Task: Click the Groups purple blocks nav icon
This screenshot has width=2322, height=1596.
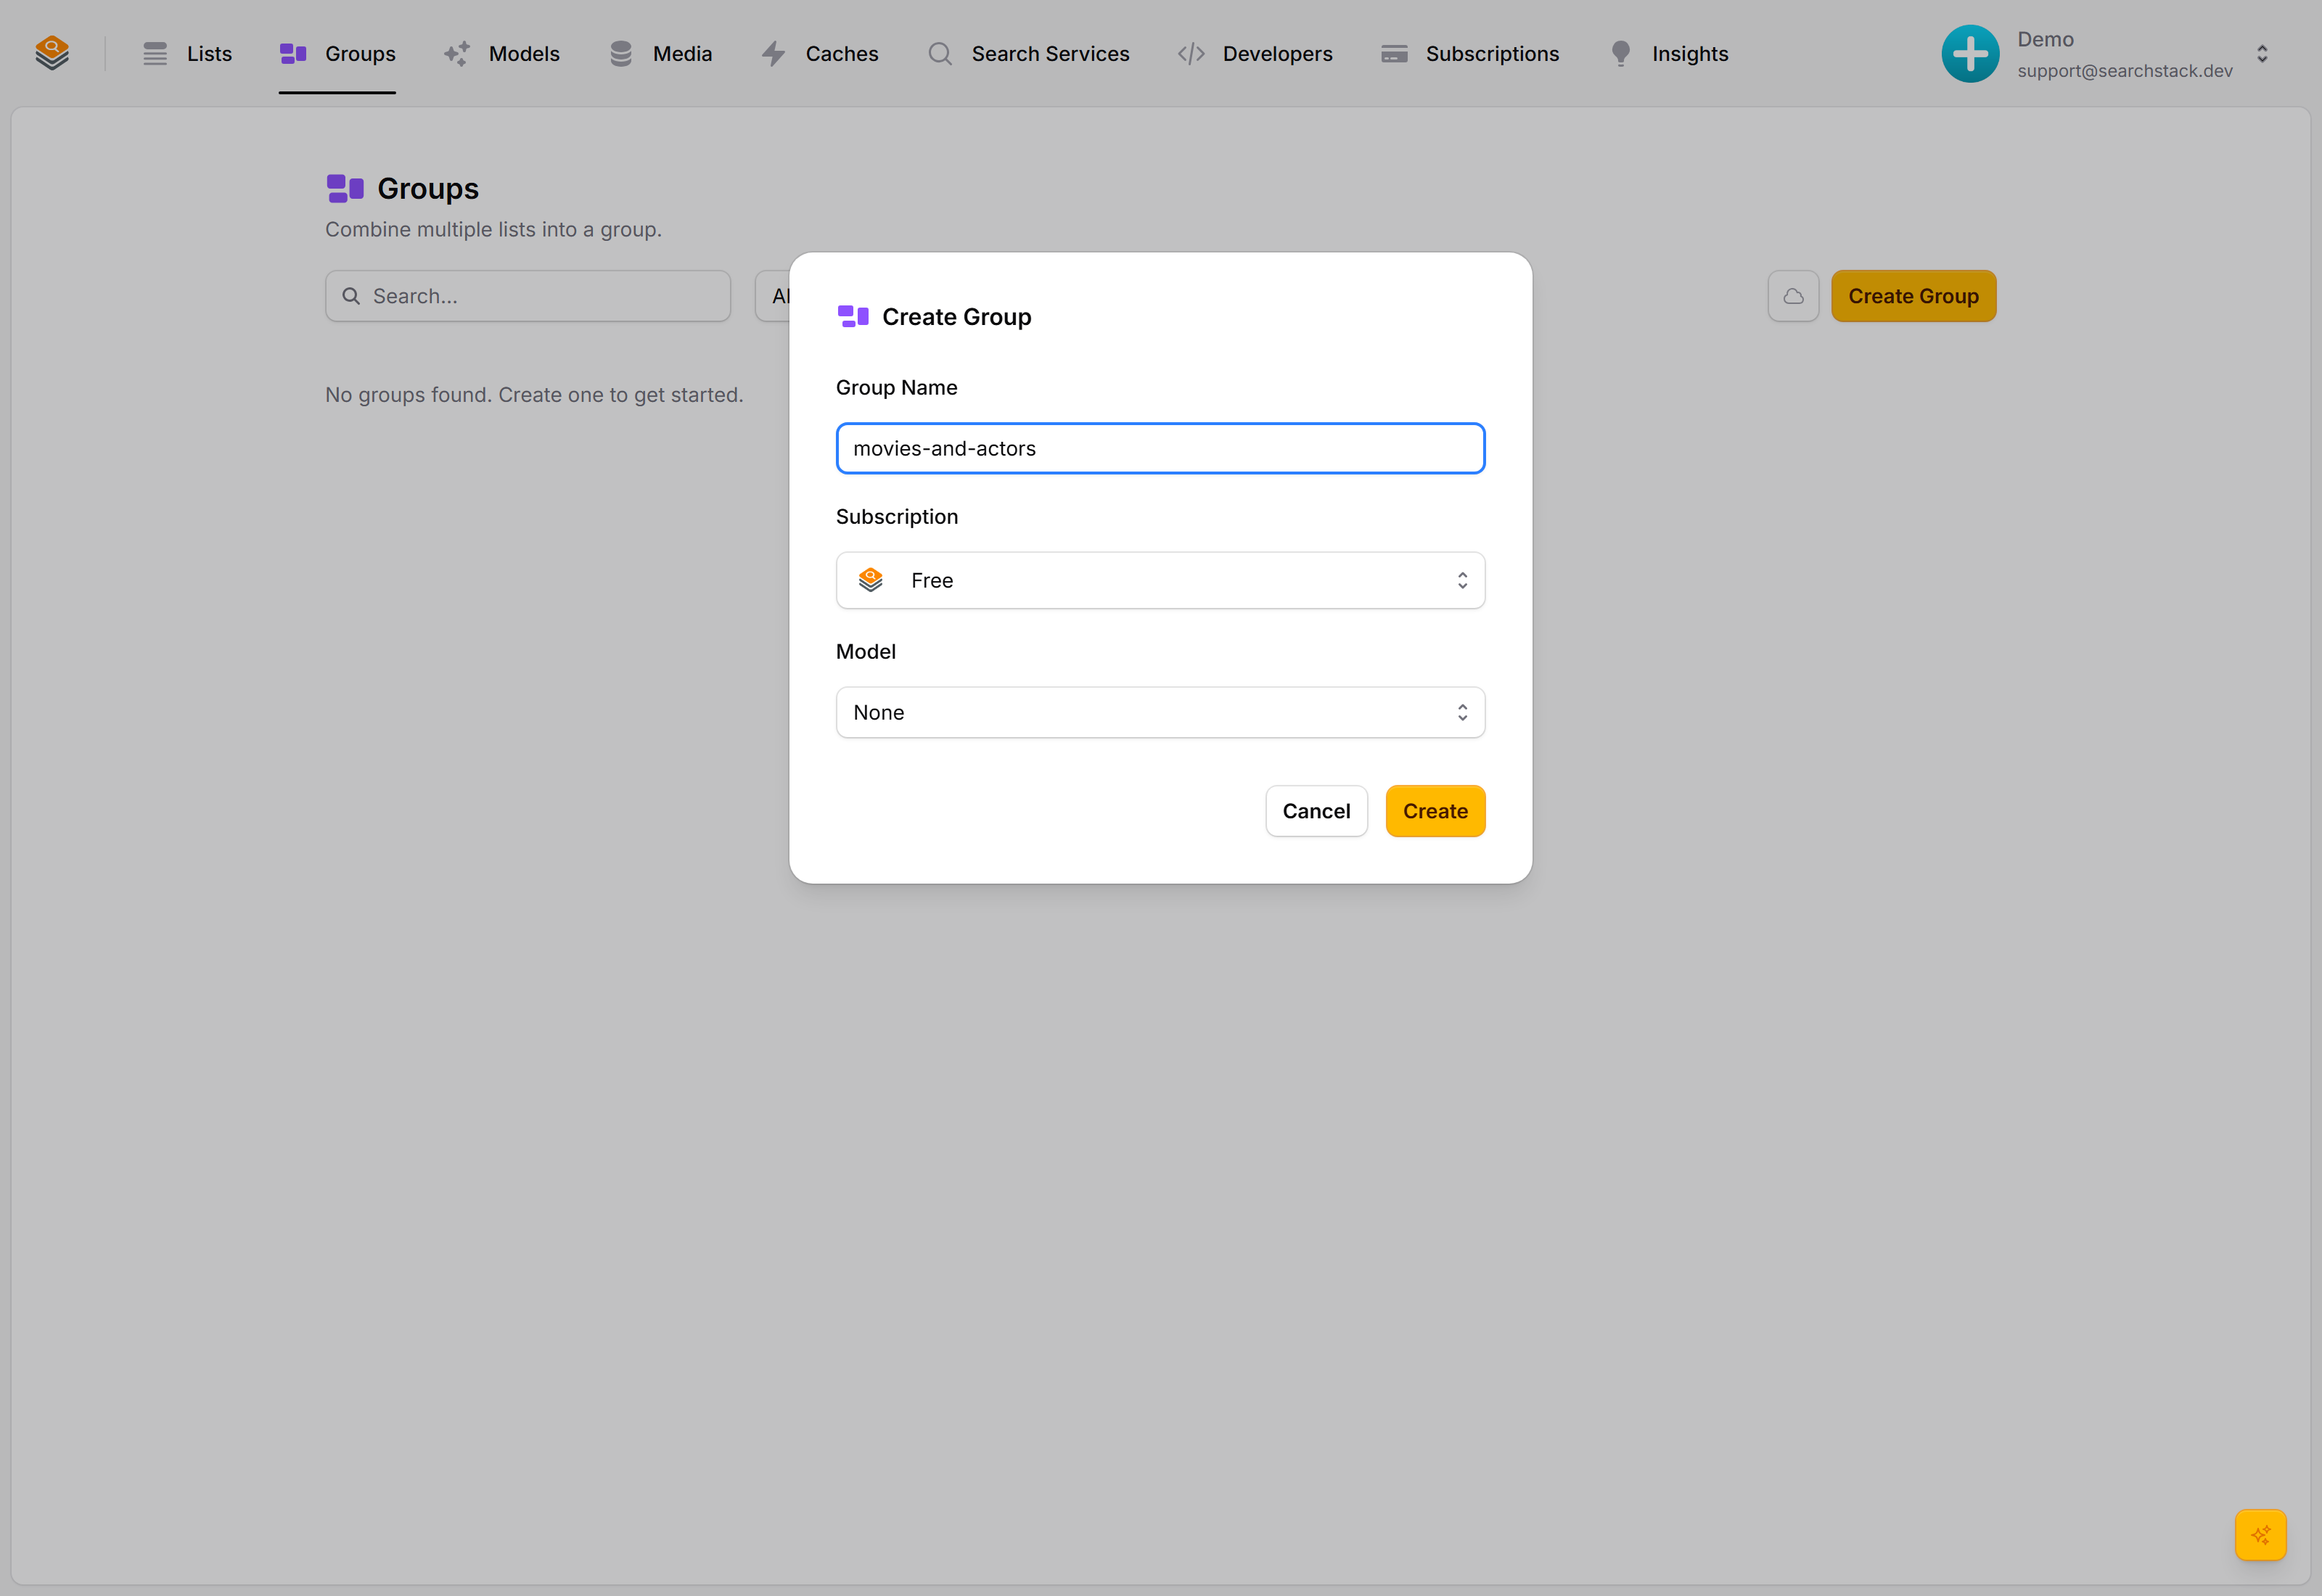Action: pyautogui.click(x=293, y=54)
